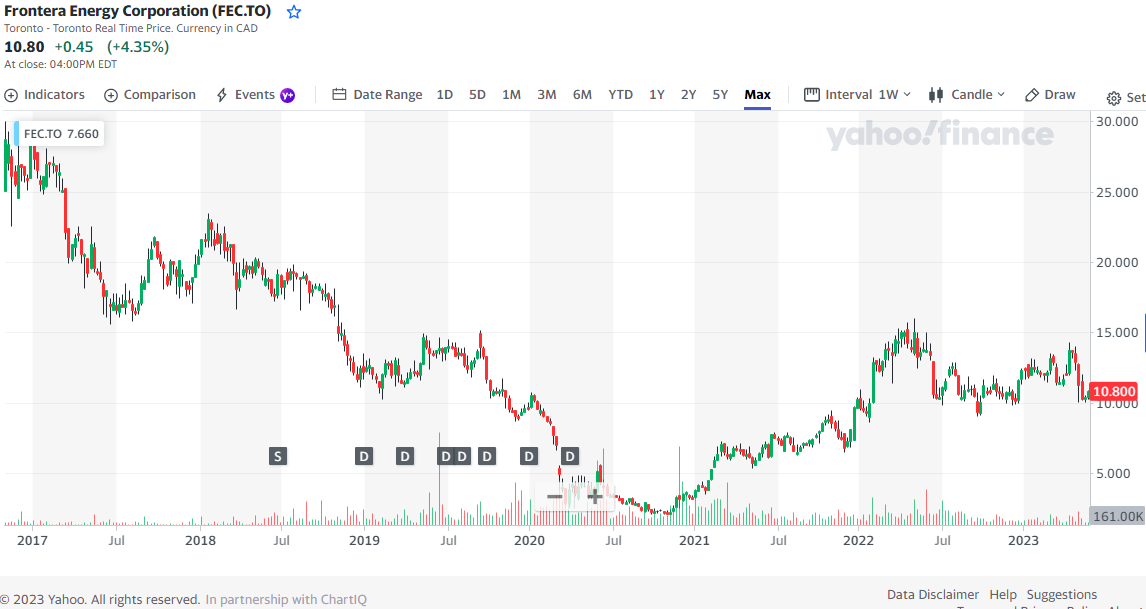Open the Data Disclaimer link
1146x609 pixels.
tap(933, 594)
